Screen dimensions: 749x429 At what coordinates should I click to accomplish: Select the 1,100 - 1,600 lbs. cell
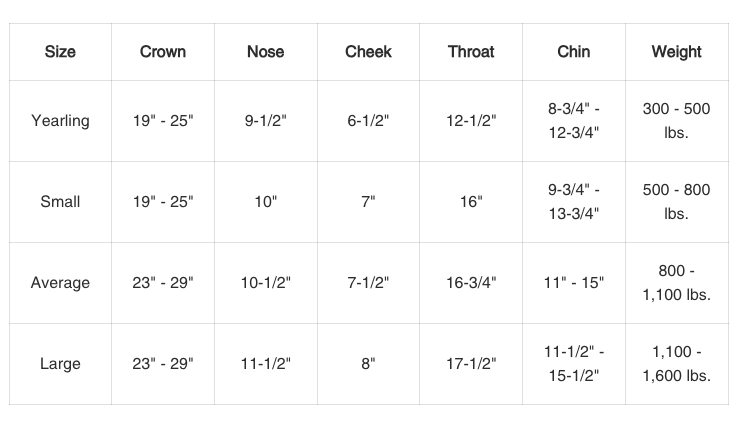click(x=677, y=364)
